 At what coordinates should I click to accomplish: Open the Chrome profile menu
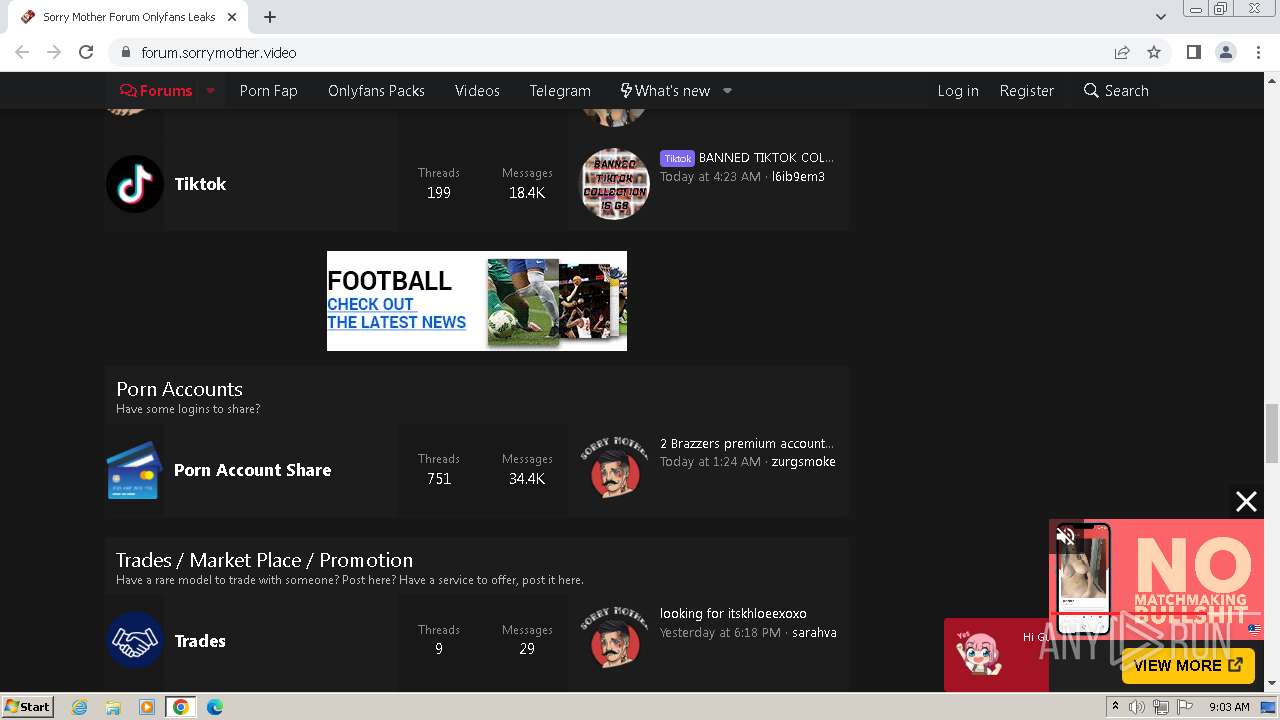click(1226, 52)
